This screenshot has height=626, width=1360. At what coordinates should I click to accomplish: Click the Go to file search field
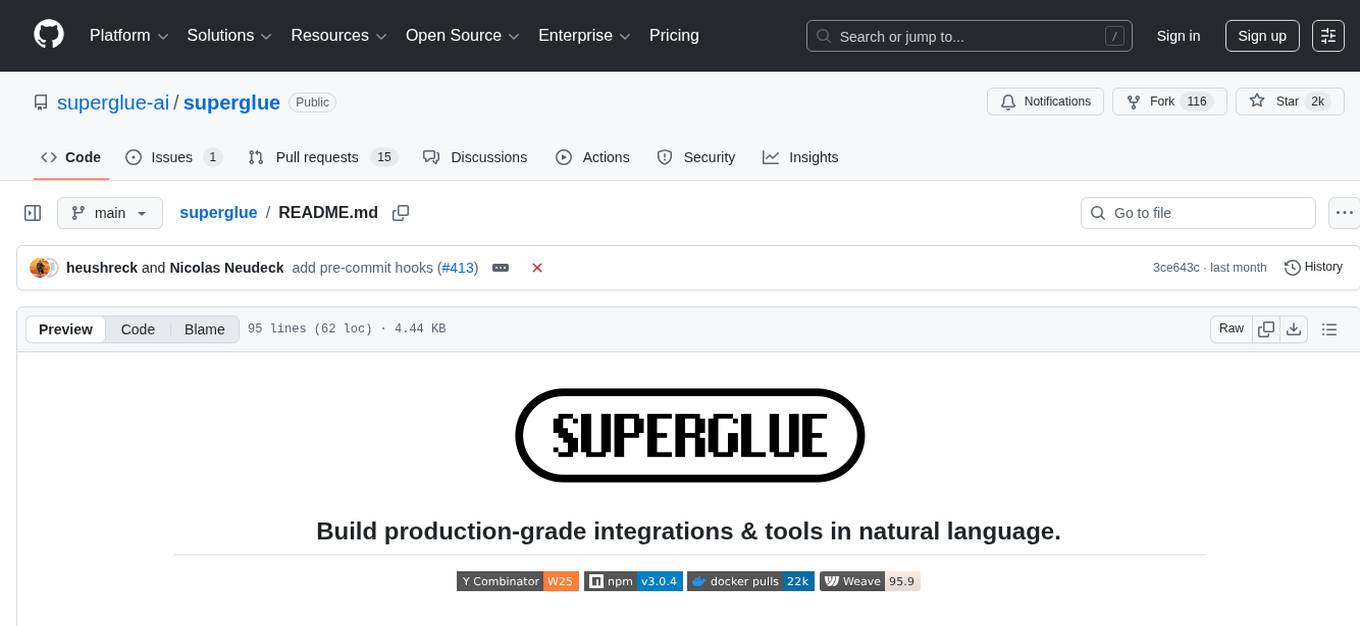1197,212
